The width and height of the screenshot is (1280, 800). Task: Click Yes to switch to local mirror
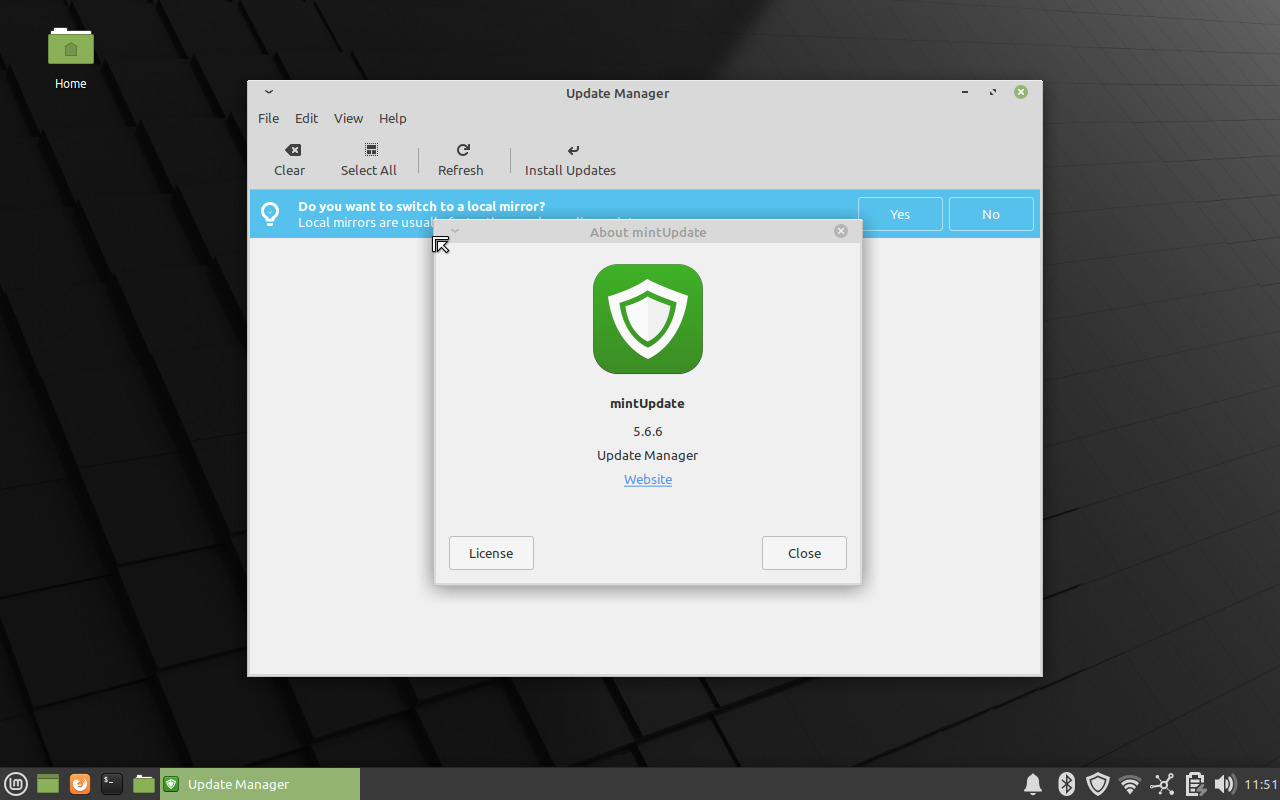click(900, 214)
